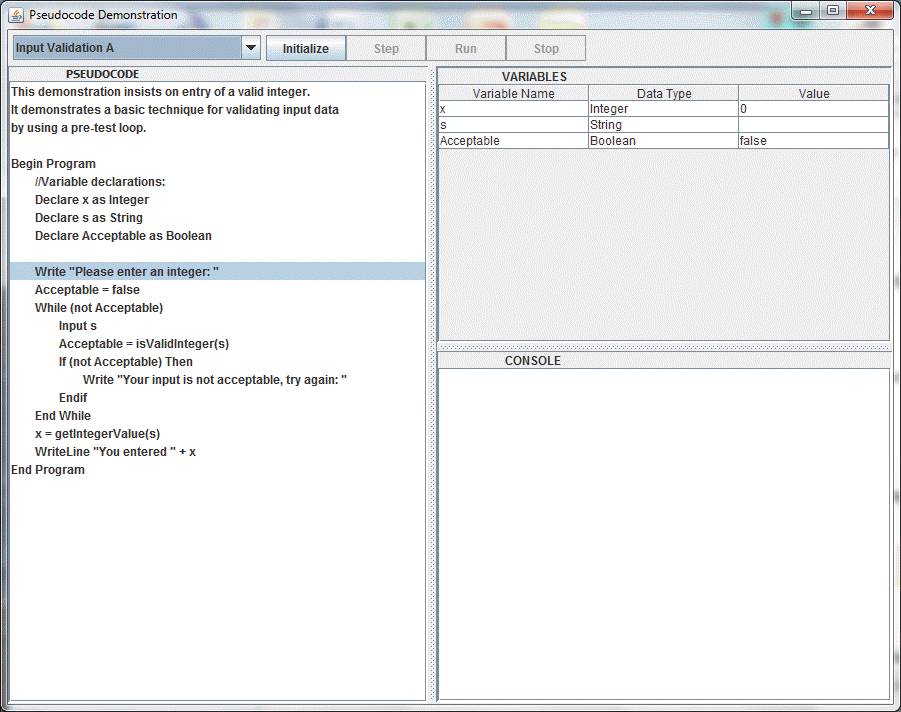The height and width of the screenshot is (712, 901).
Task: Select the value cell for variable x
Action: 813,108
